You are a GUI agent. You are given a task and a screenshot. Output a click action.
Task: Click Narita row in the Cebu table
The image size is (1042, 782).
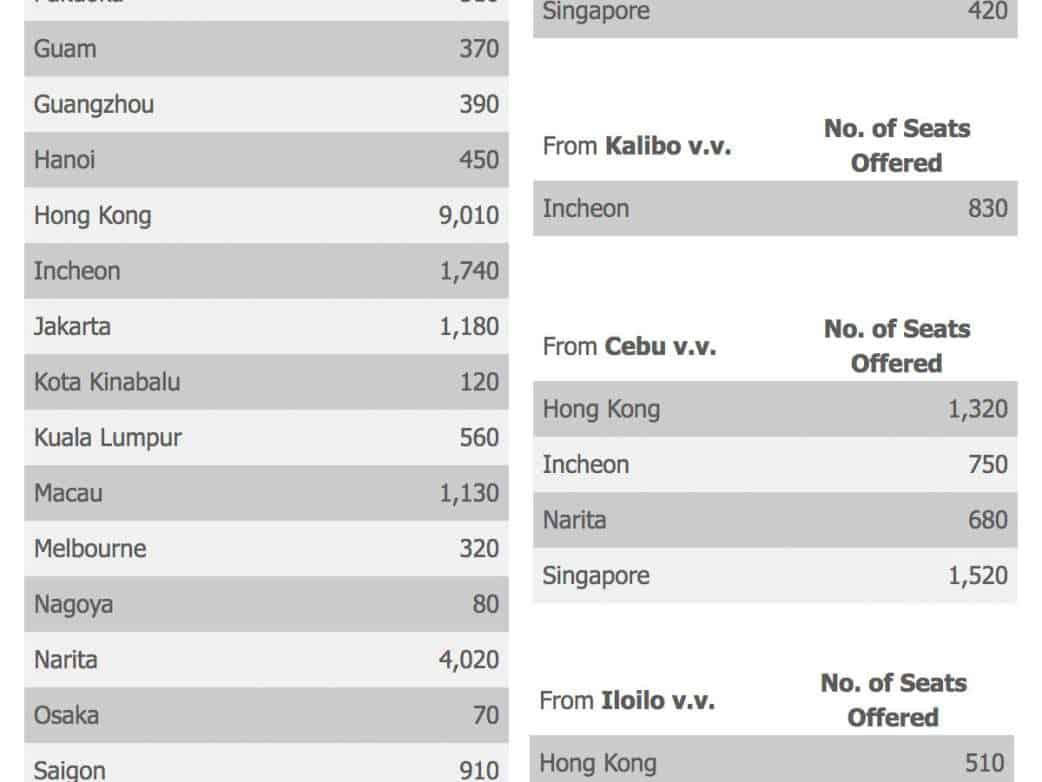775,520
